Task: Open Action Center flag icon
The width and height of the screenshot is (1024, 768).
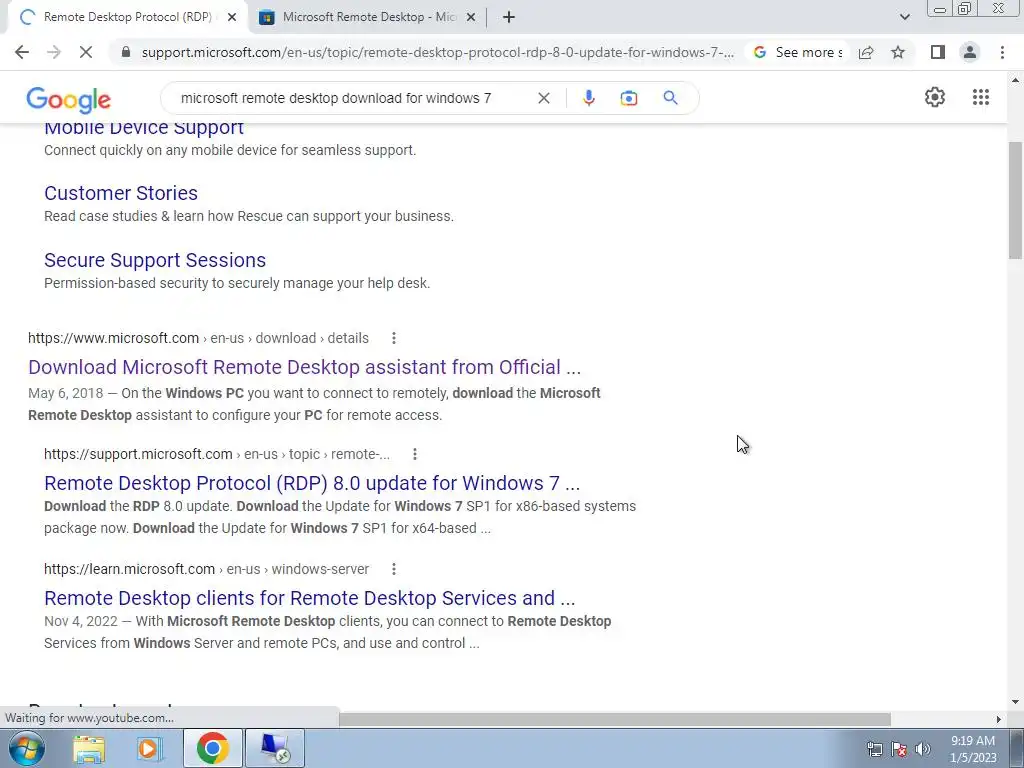Action: point(899,749)
